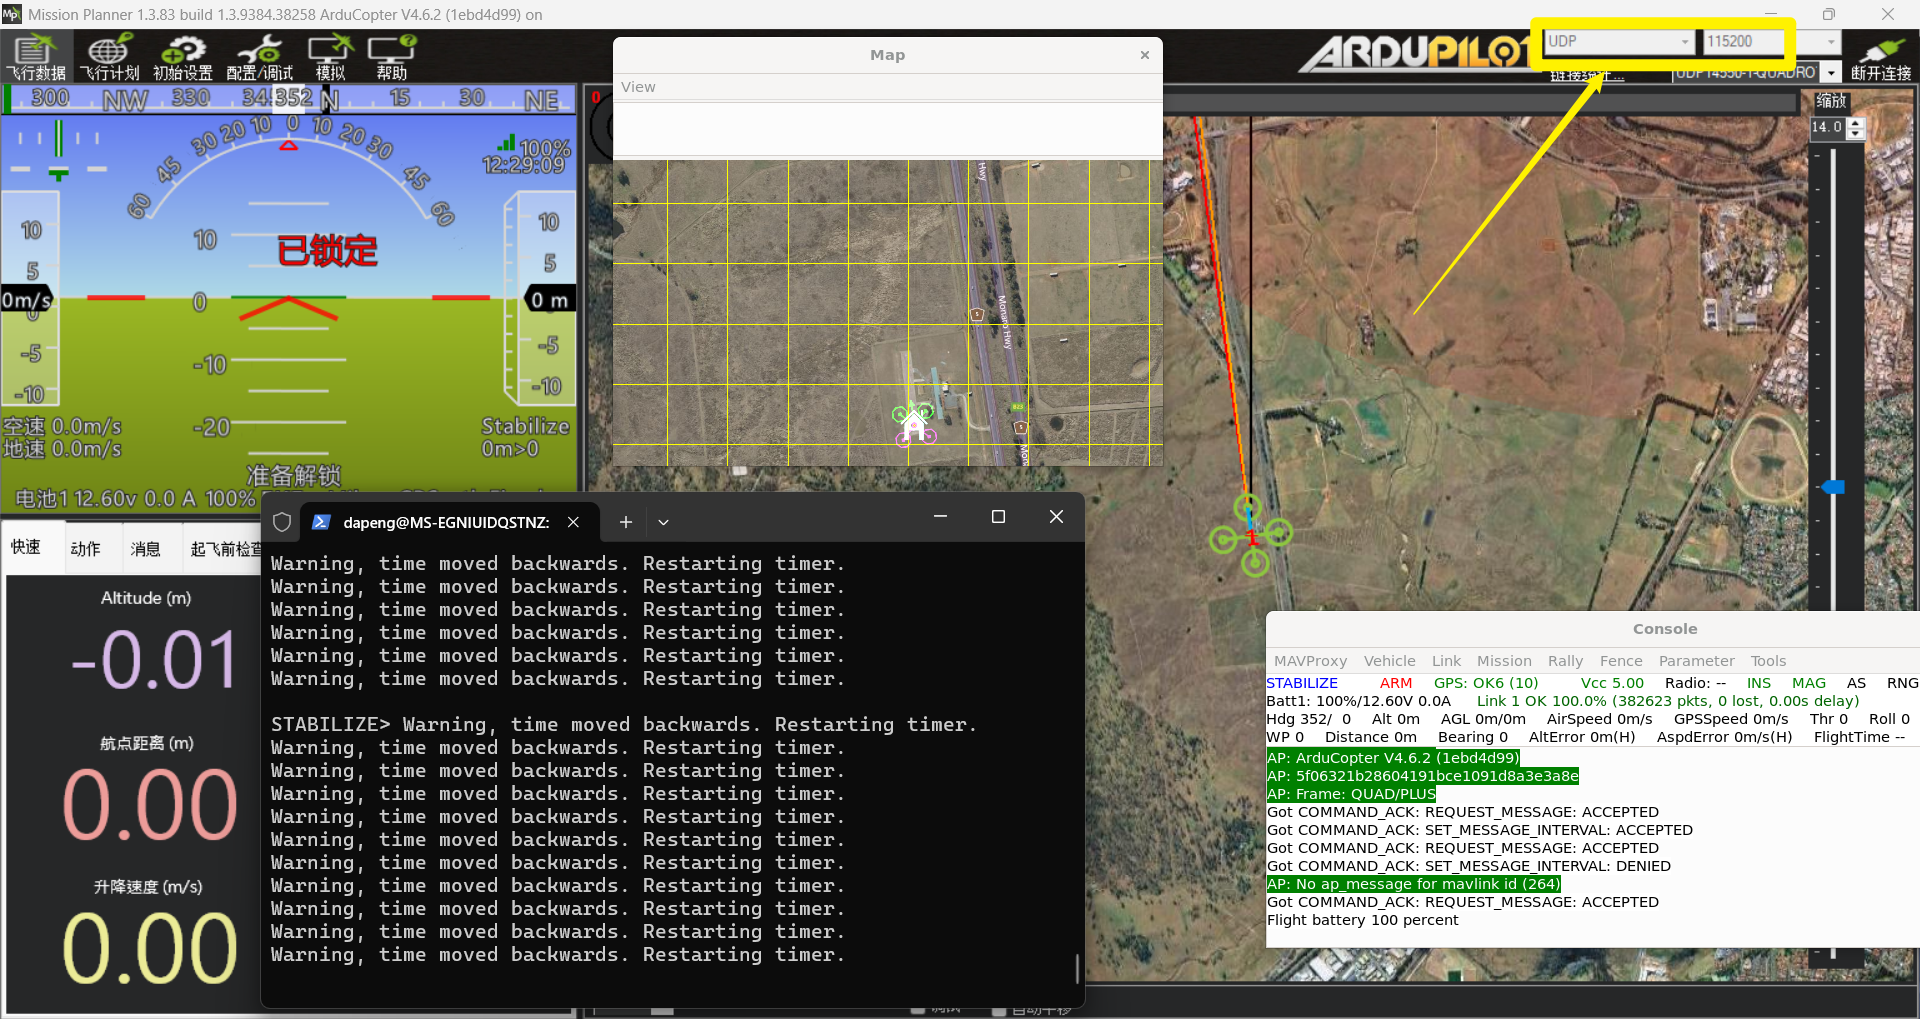Open a new terminal tab with plus

pyautogui.click(x=626, y=522)
